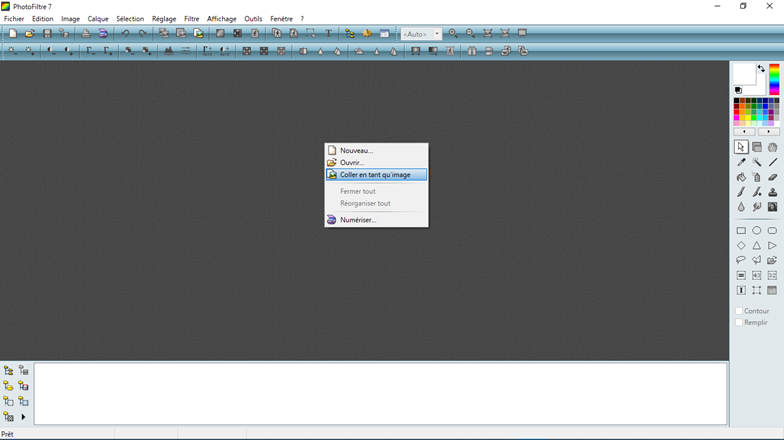784x440 pixels.
Task: Show next color palette page
Action: click(x=769, y=132)
